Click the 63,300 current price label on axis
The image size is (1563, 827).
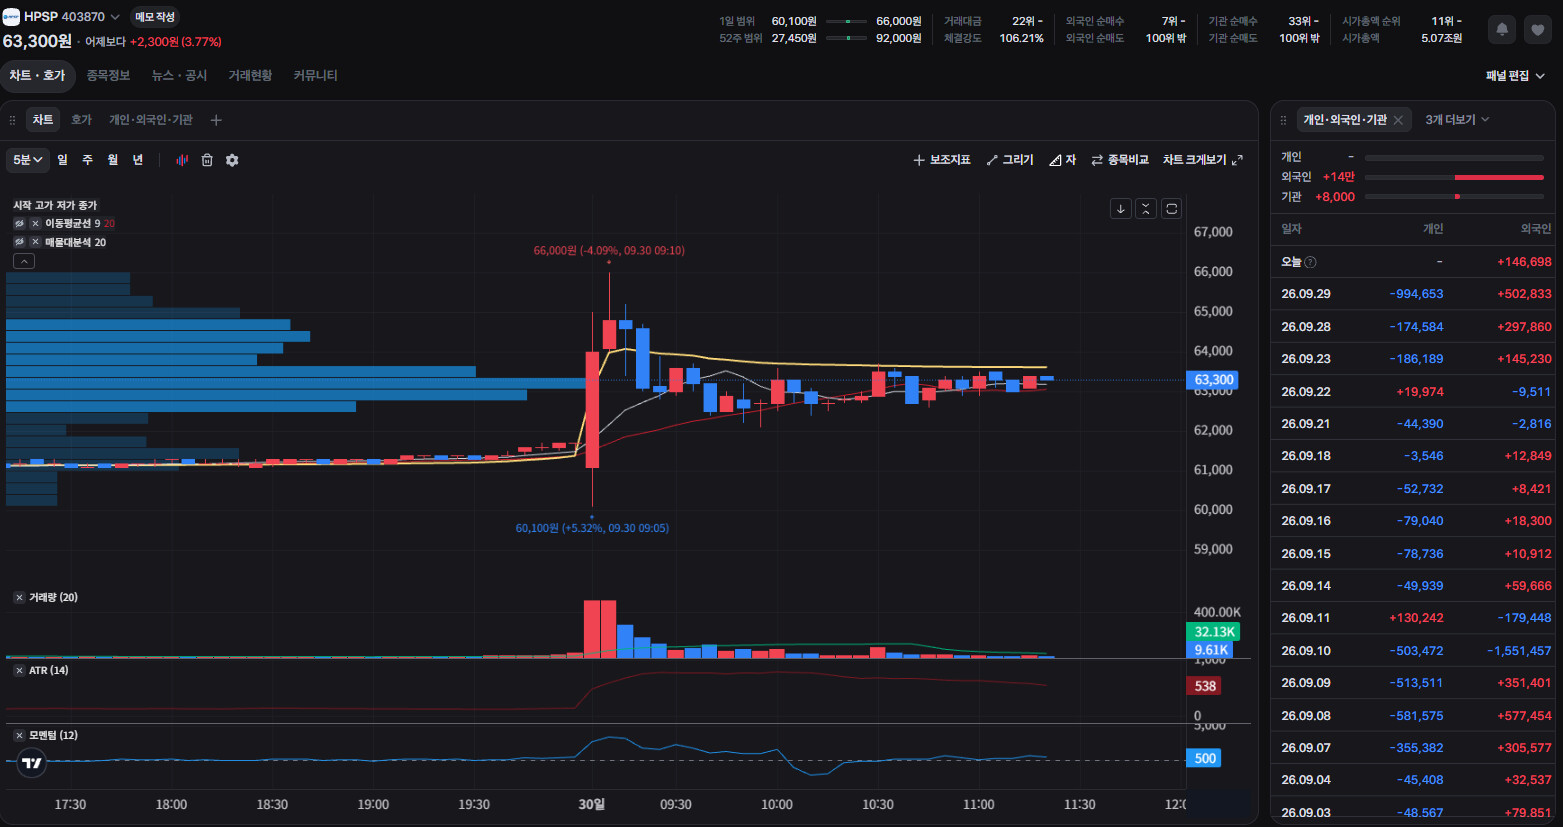1213,380
